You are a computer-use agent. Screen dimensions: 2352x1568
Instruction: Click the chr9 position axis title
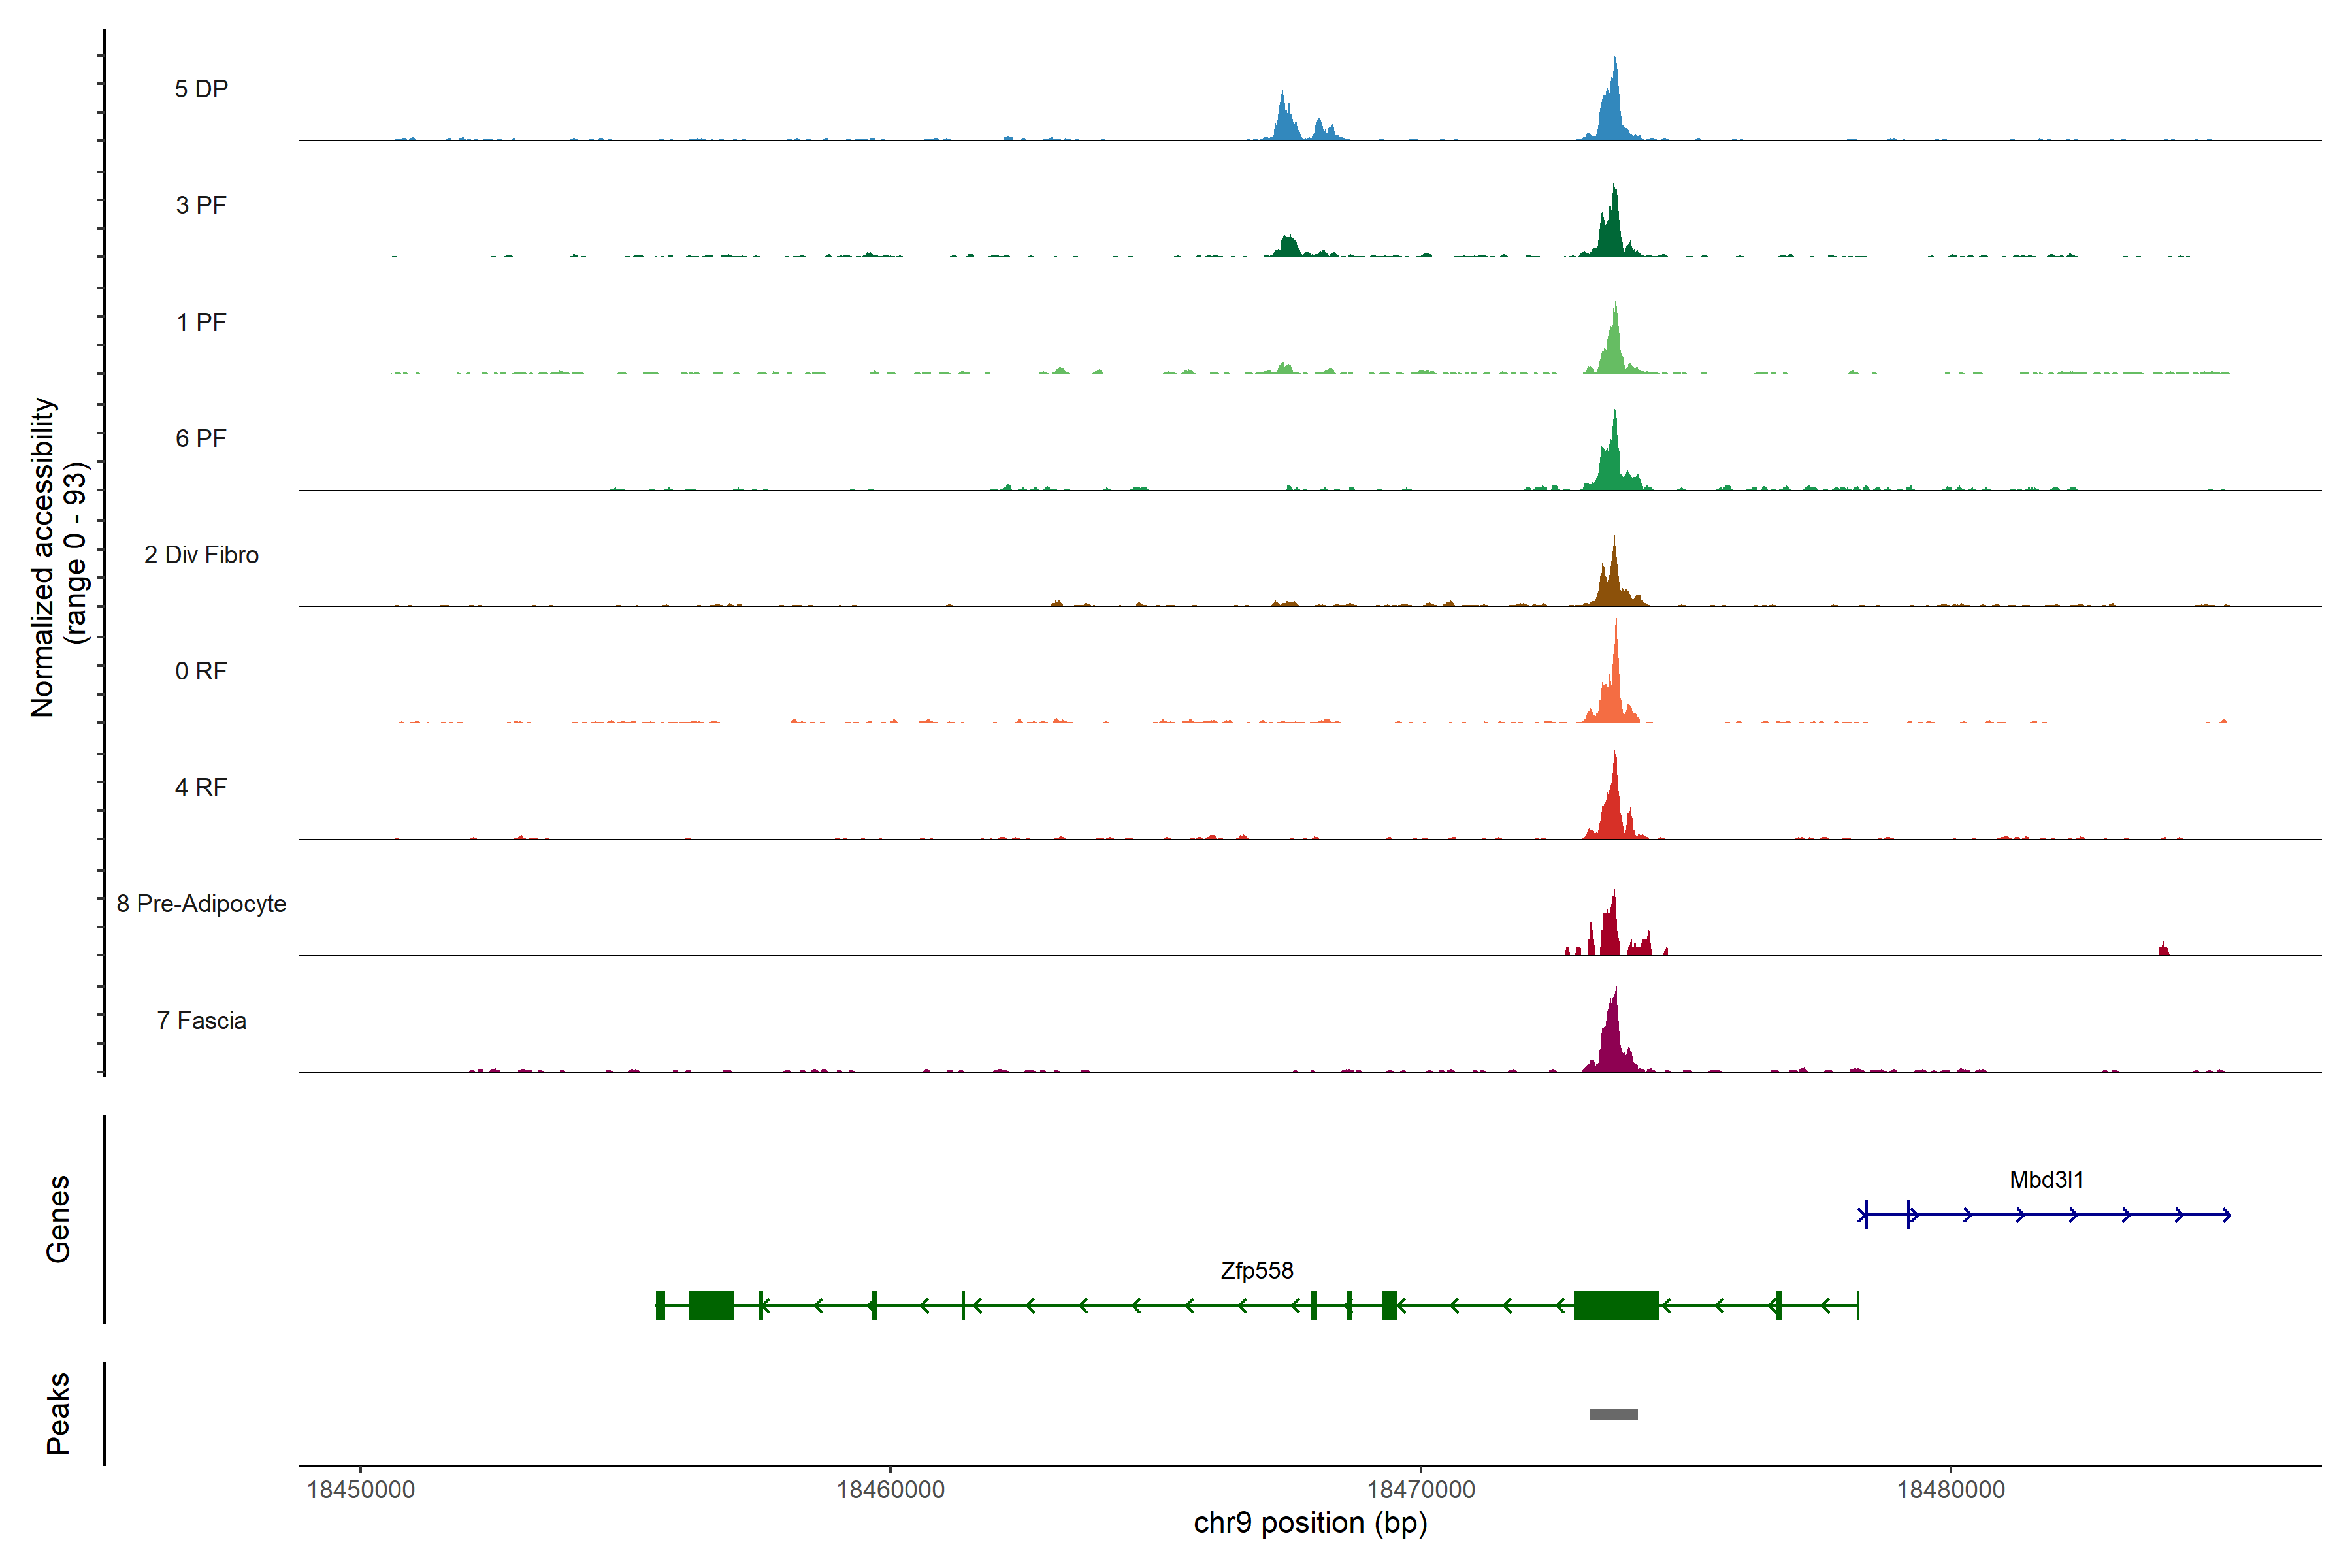1310,1524
